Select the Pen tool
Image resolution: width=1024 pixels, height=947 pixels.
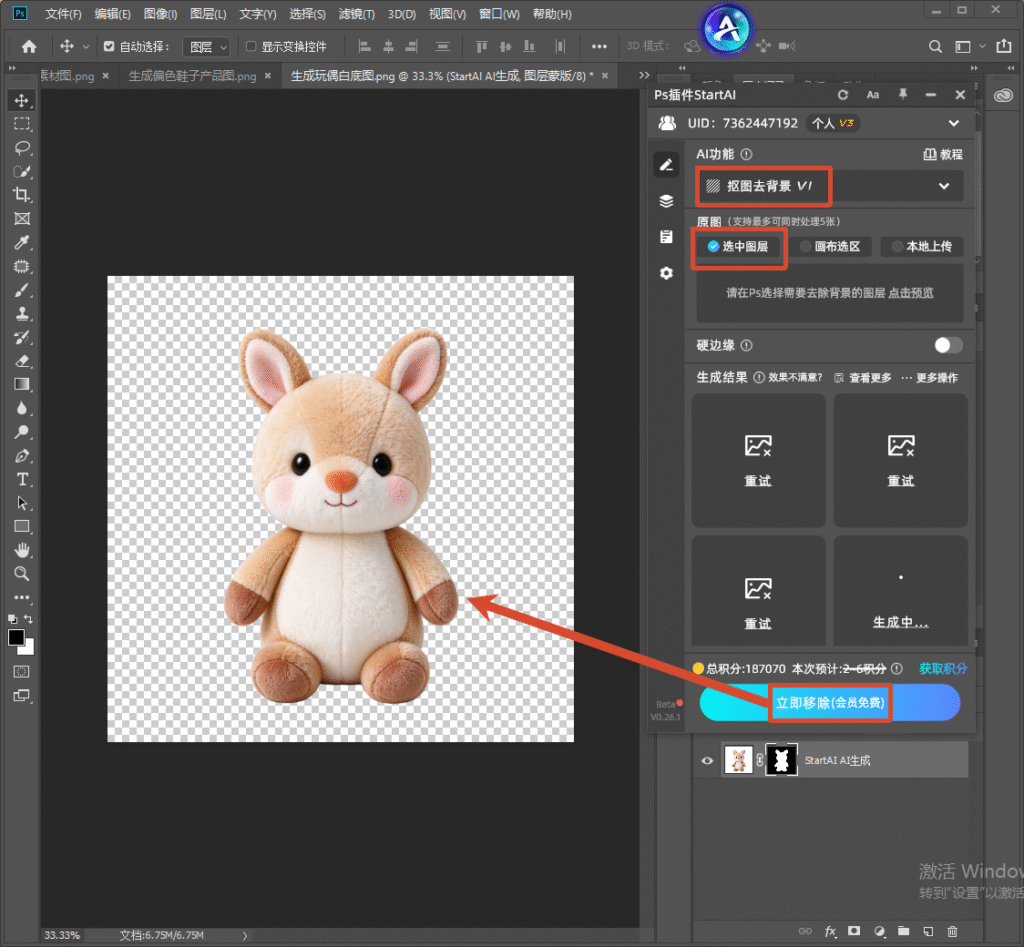click(22, 456)
